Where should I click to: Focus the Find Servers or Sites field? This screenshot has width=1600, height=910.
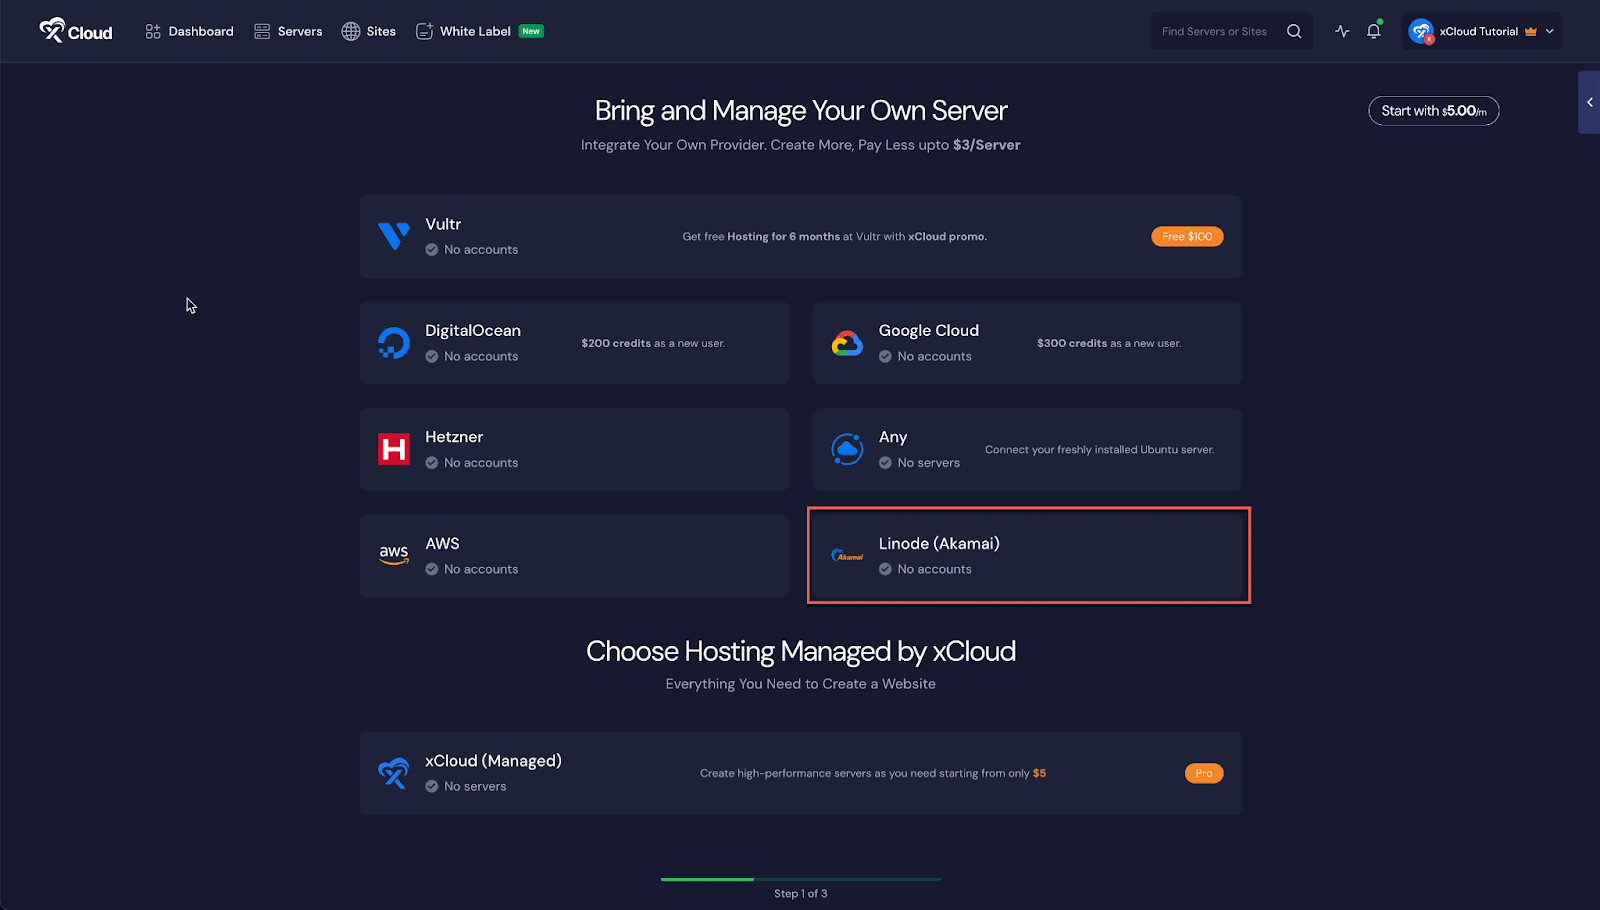coord(1215,31)
